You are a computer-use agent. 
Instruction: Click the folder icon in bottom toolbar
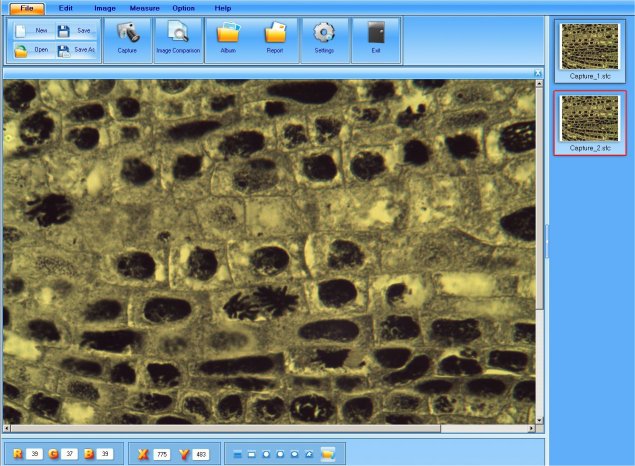click(327, 454)
